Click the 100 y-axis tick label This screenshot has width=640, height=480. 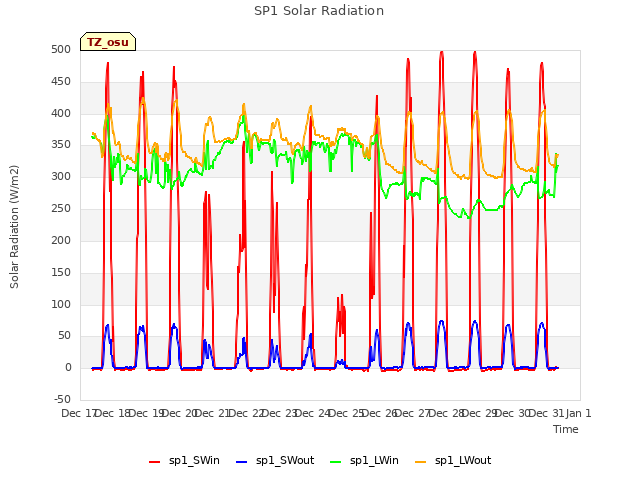tap(61, 304)
